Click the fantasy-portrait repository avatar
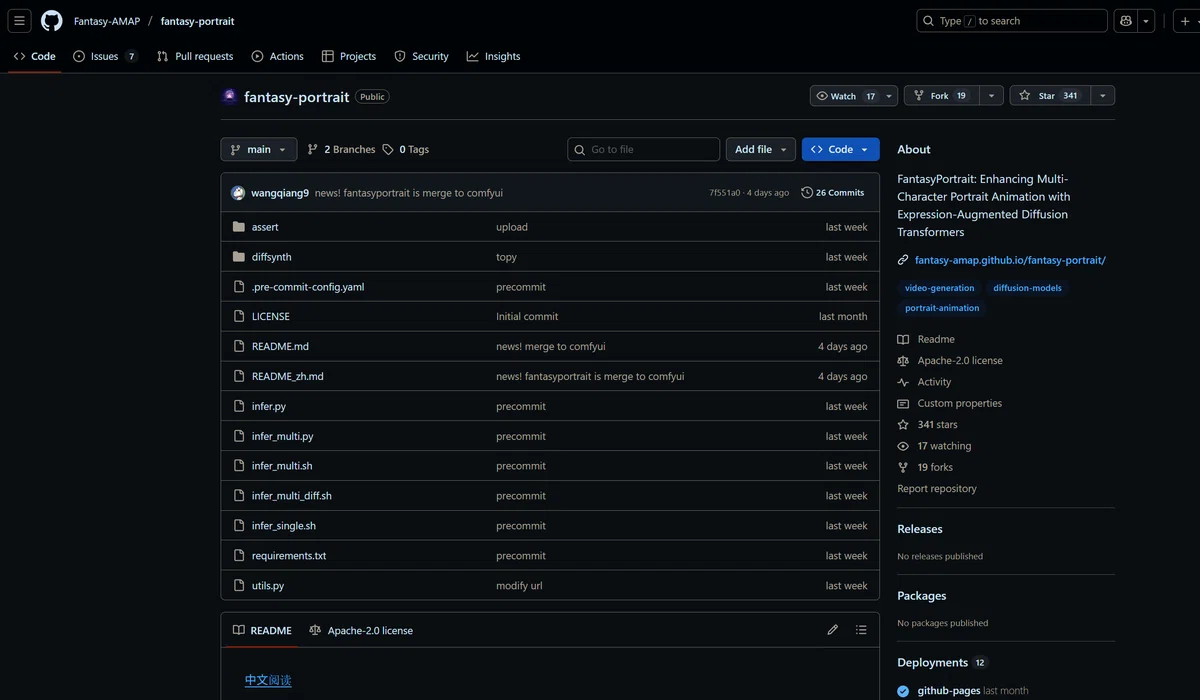The image size is (1200, 700). 229,96
